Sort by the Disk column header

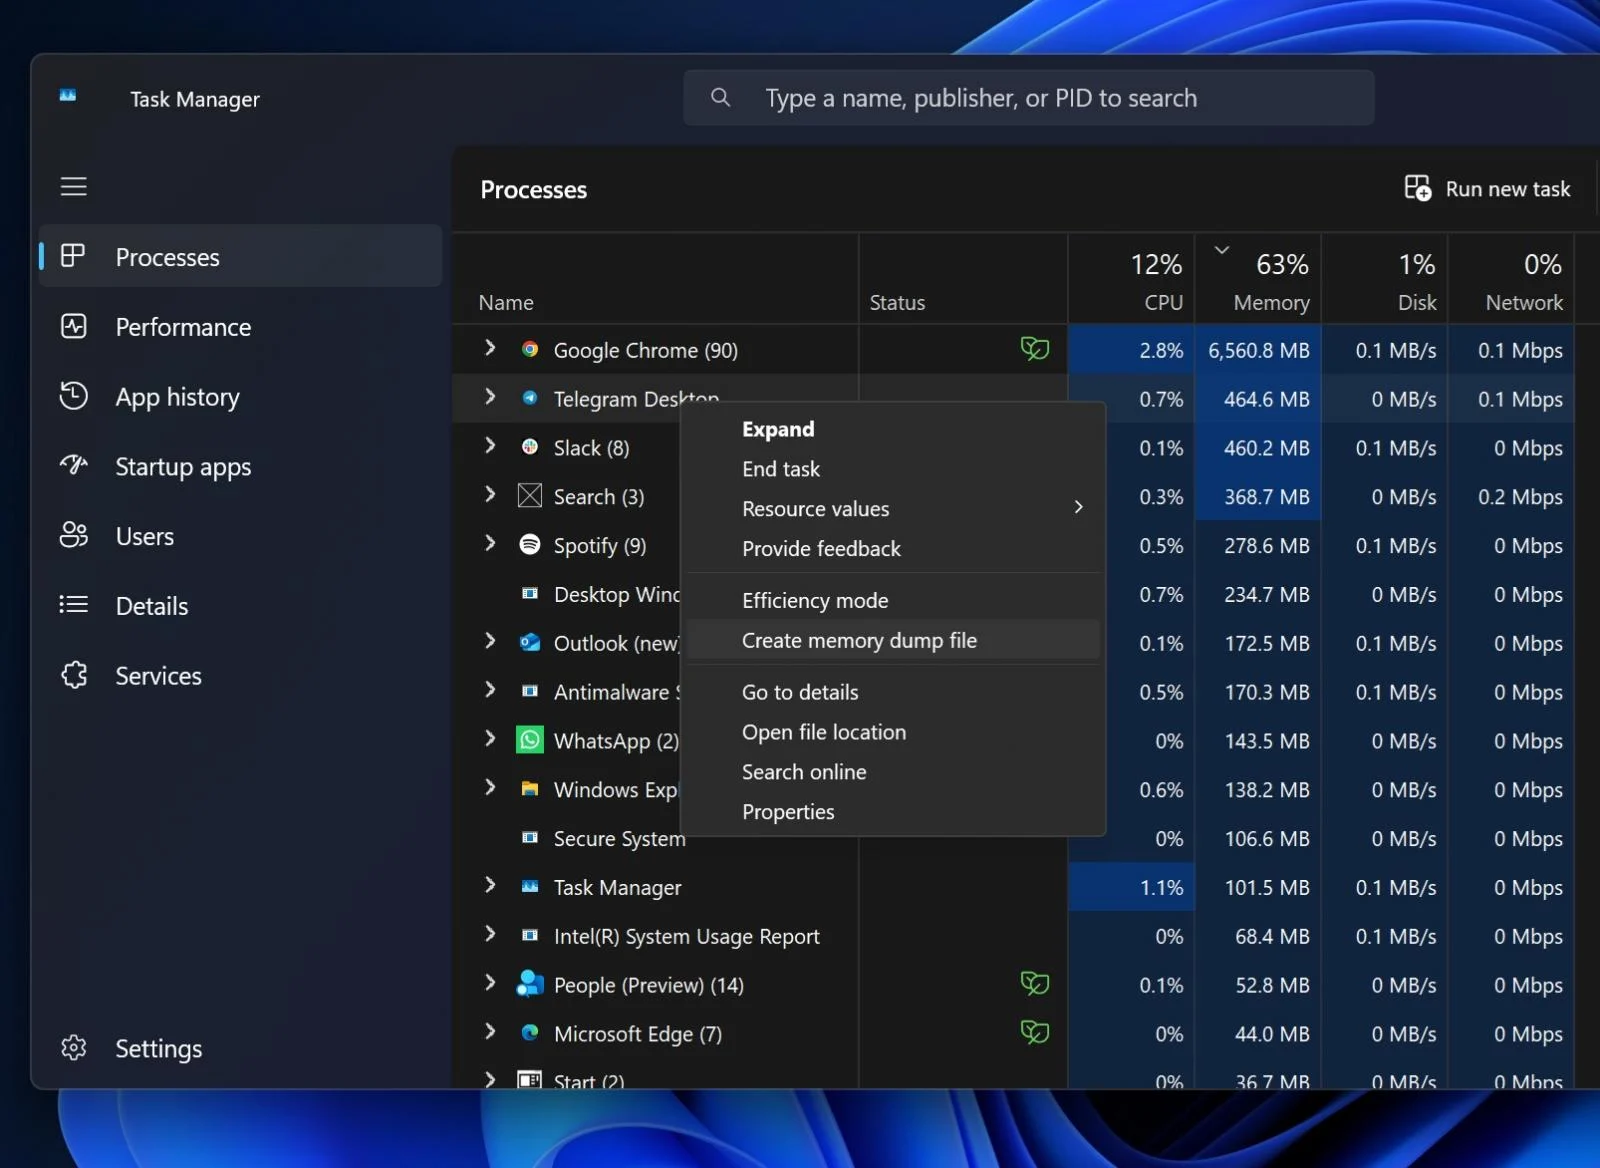click(x=1385, y=279)
